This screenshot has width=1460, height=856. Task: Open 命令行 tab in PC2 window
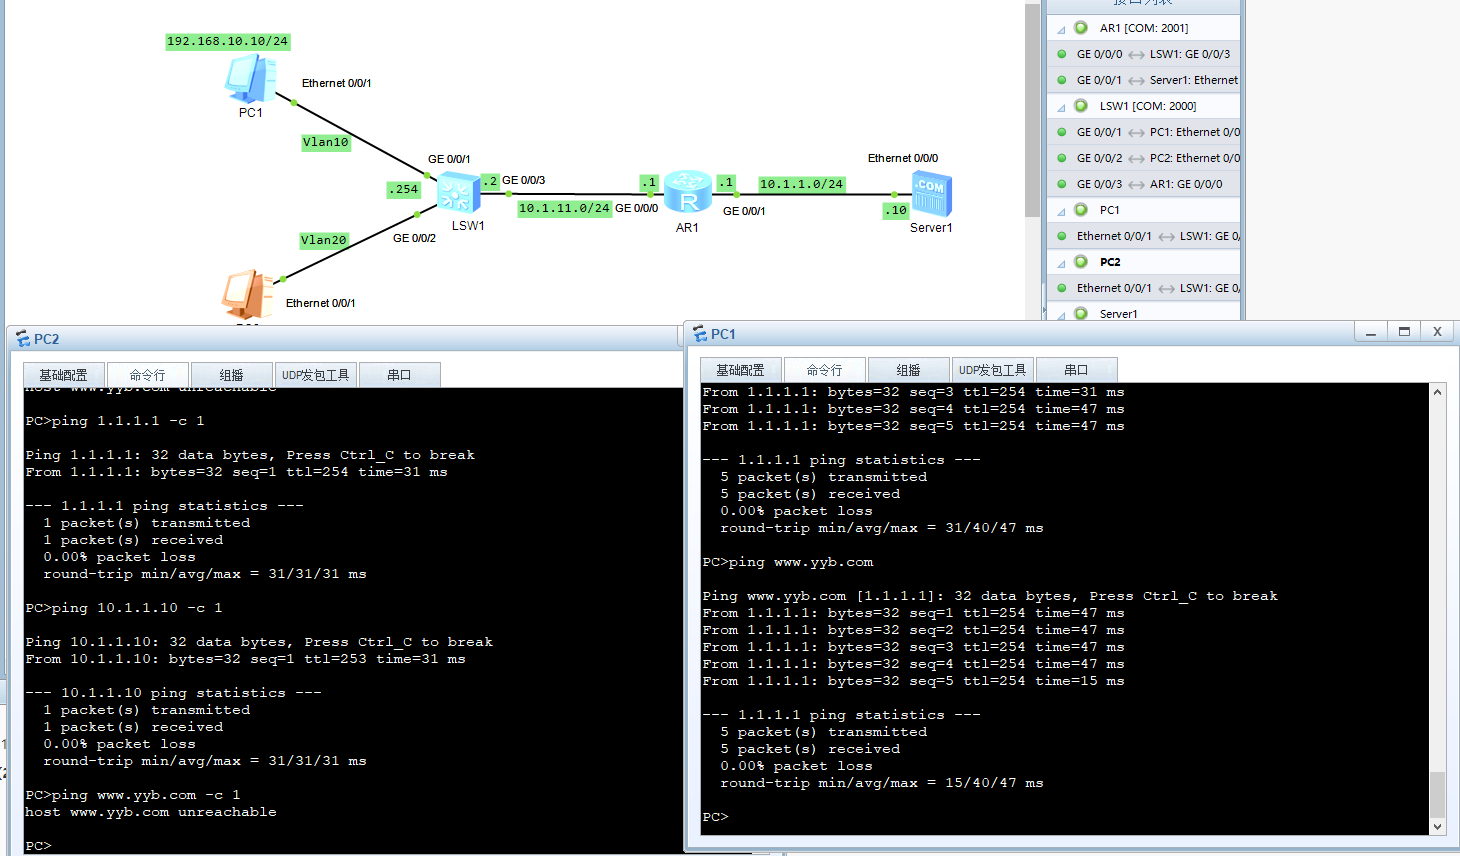[x=147, y=375]
